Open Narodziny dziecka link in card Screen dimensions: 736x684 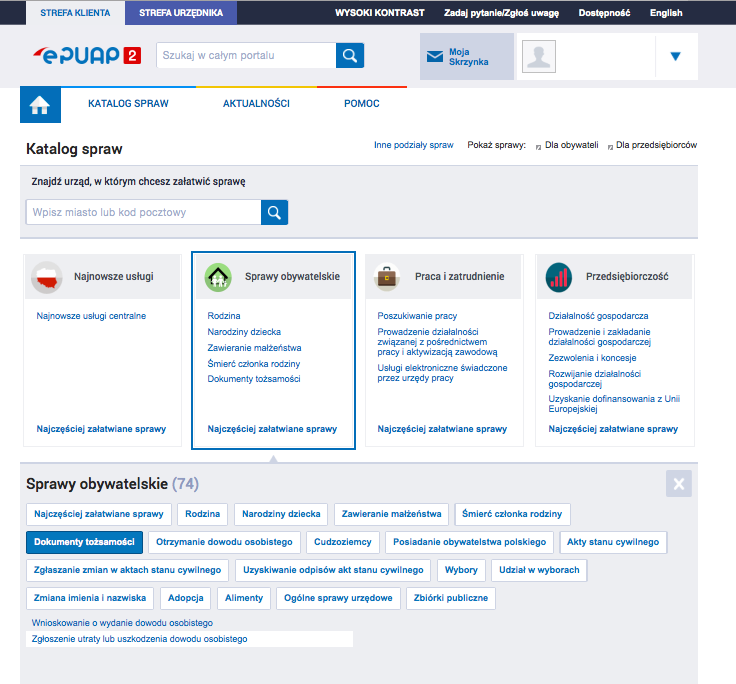click(x=244, y=332)
